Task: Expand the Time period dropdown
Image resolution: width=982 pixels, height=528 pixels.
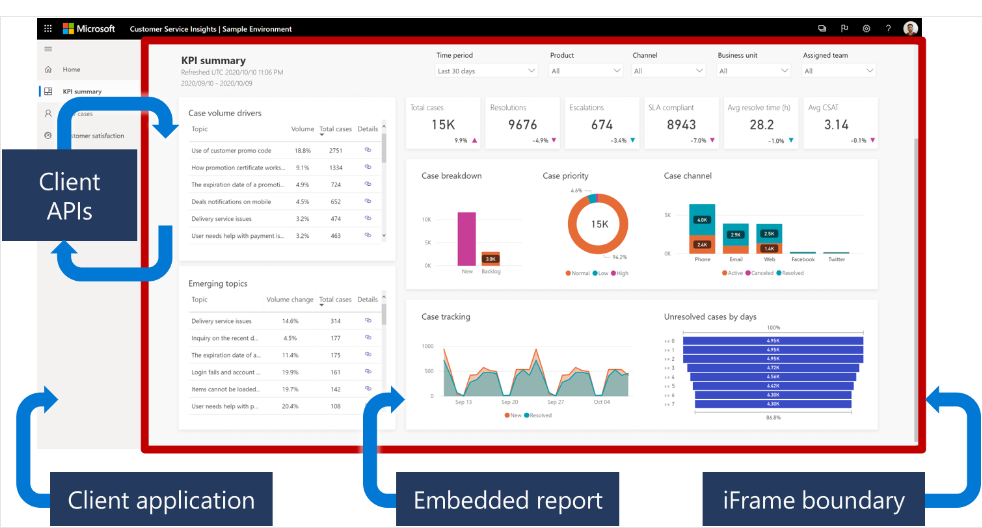Action: (x=487, y=71)
